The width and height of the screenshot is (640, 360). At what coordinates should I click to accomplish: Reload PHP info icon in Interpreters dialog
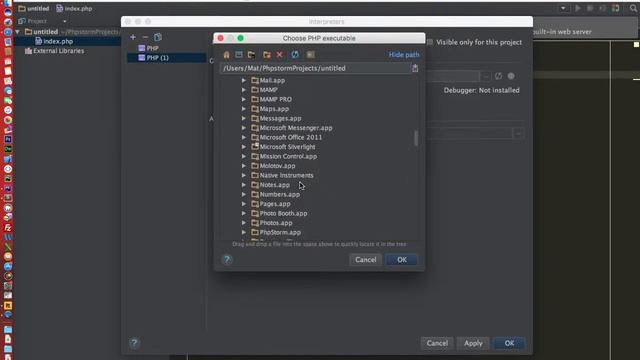coord(498,76)
